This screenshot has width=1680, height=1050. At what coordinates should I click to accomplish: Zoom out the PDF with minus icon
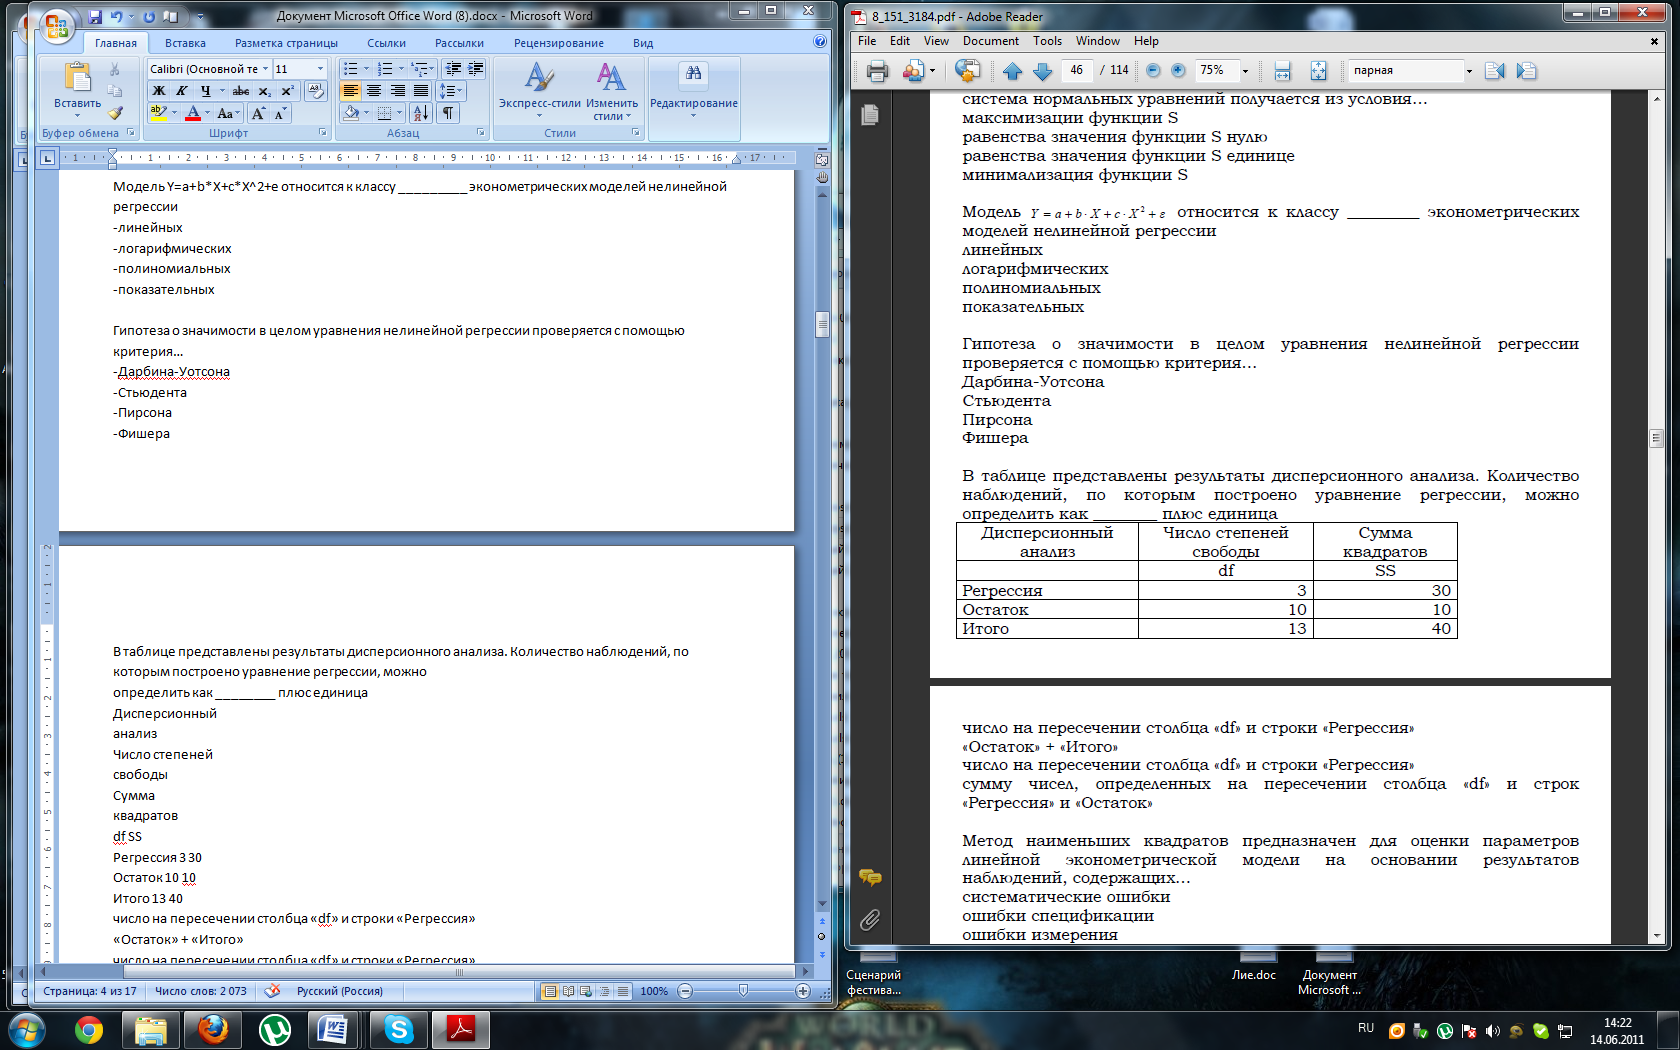pos(1153,70)
